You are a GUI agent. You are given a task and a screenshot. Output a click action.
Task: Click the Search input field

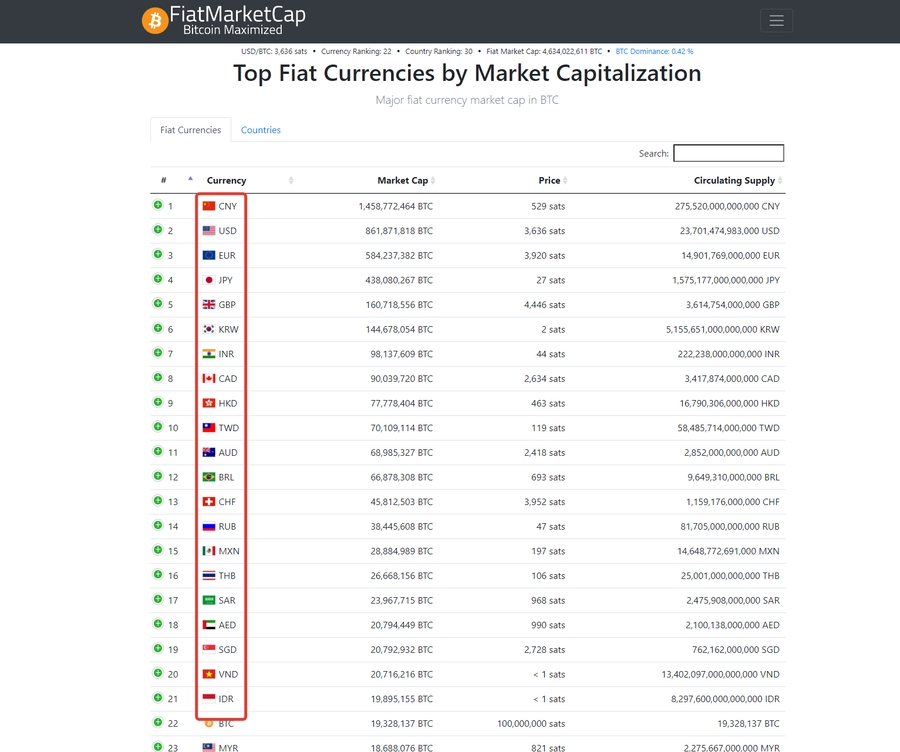click(728, 153)
